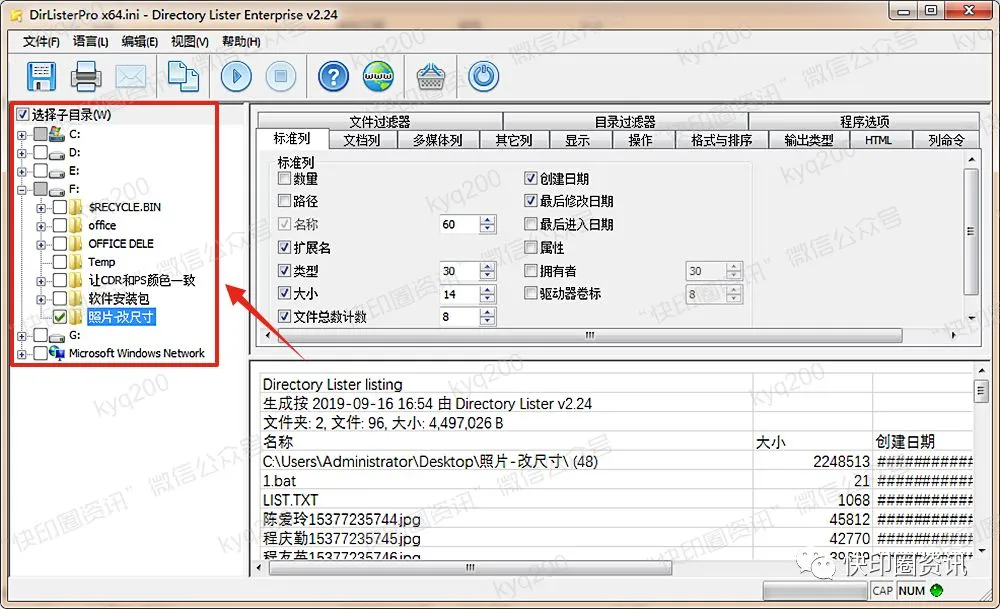Enable the 最后进入日期 checkbox
Viewport: 1000px width, 609px height.
(531, 224)
